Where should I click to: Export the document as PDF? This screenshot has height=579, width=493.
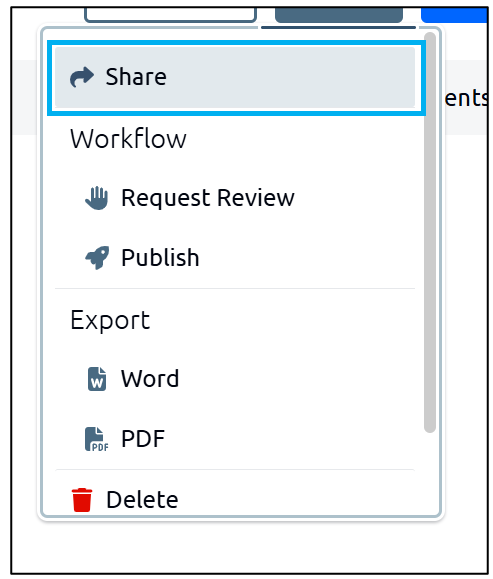pos(235,439)
